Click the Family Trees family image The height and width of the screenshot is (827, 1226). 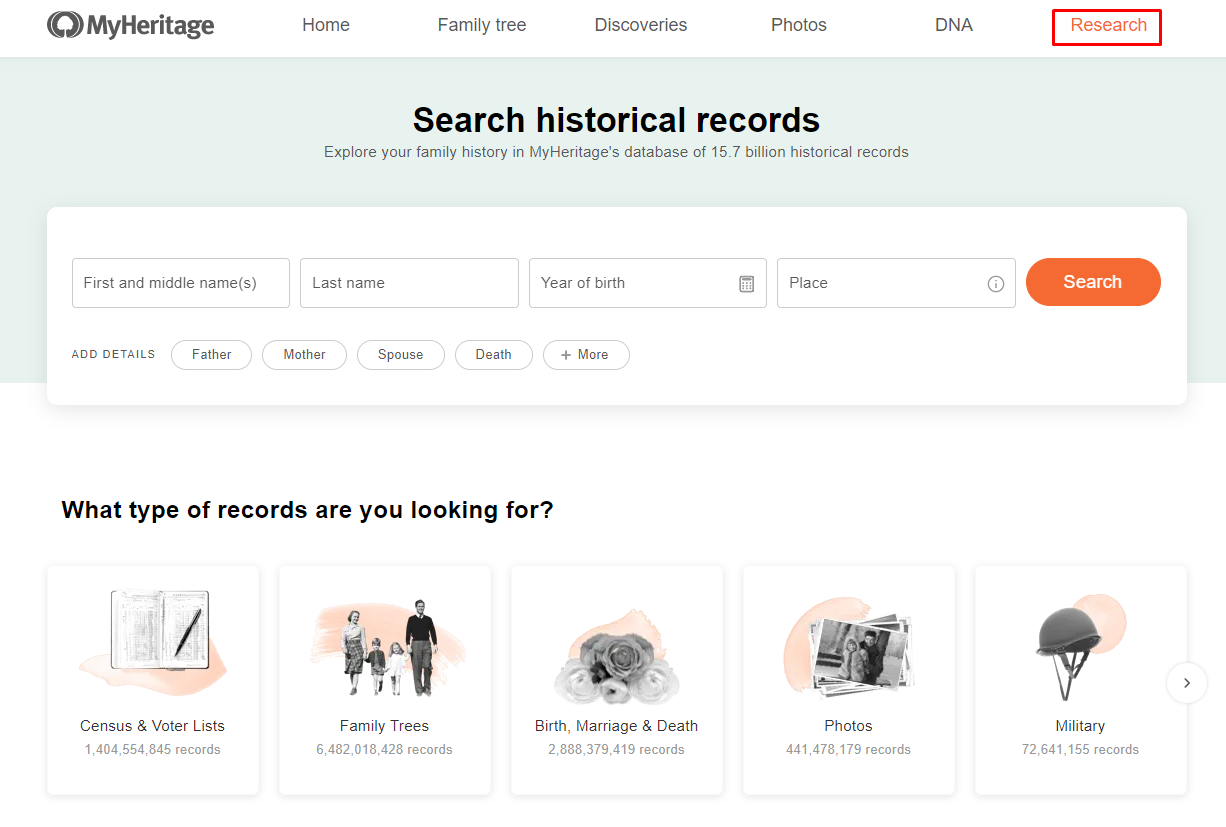pyautogui.click(x=385, y=648)
